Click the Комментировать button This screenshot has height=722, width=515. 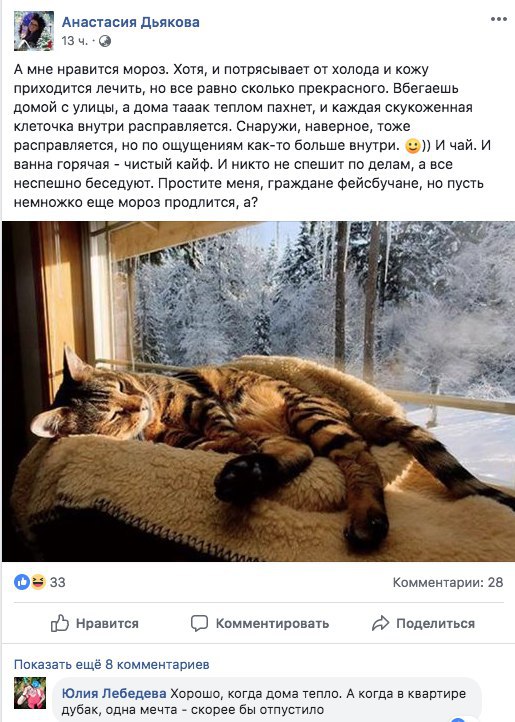(260, 623)
